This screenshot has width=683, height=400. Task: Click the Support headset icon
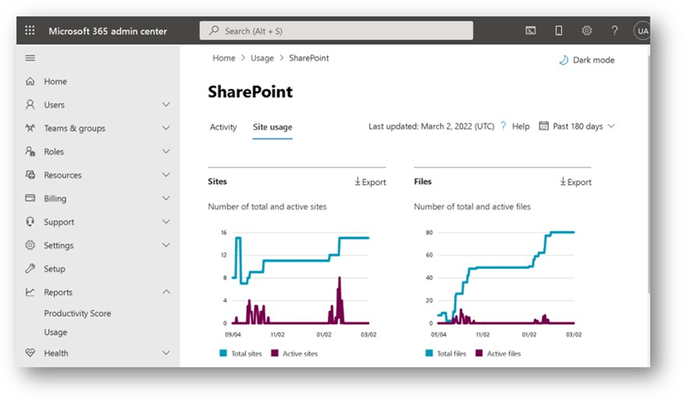(30, 222)
